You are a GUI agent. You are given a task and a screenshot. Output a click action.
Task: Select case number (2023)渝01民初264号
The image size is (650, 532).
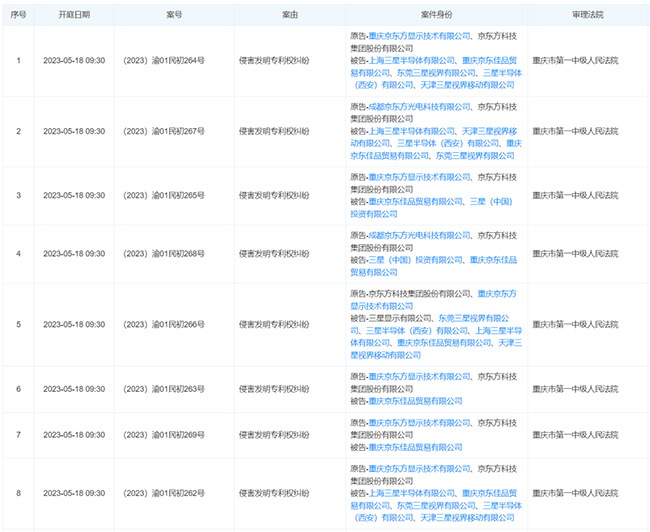tap(164, 61)
